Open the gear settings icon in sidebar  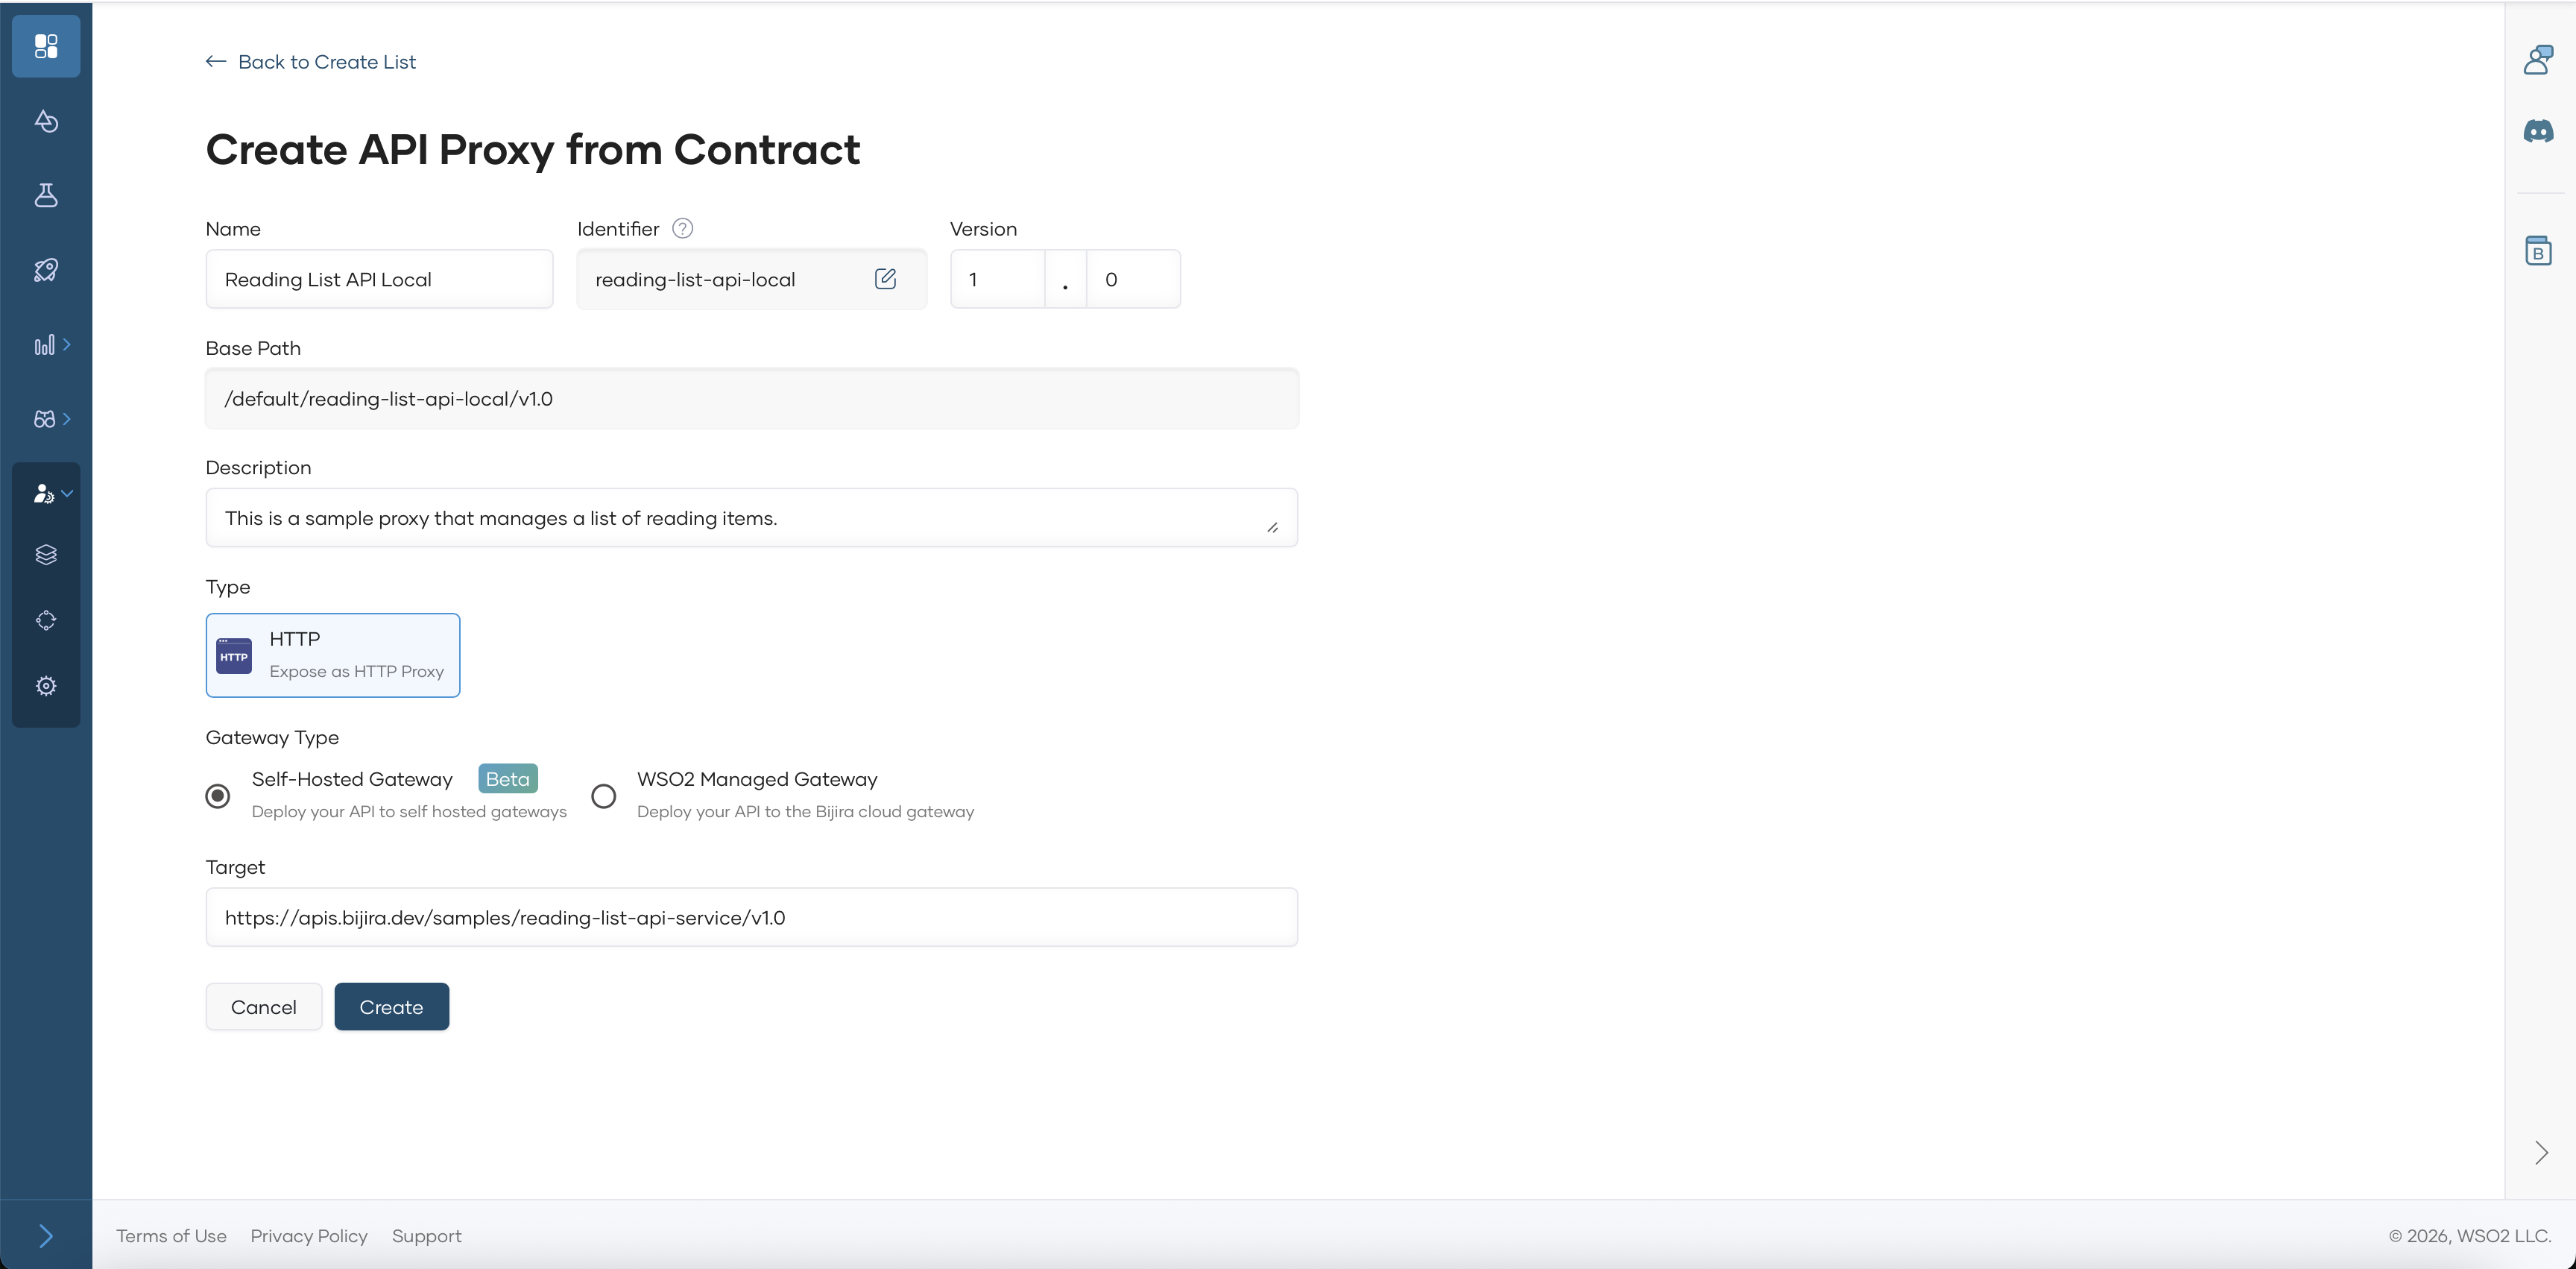point(46,686)
